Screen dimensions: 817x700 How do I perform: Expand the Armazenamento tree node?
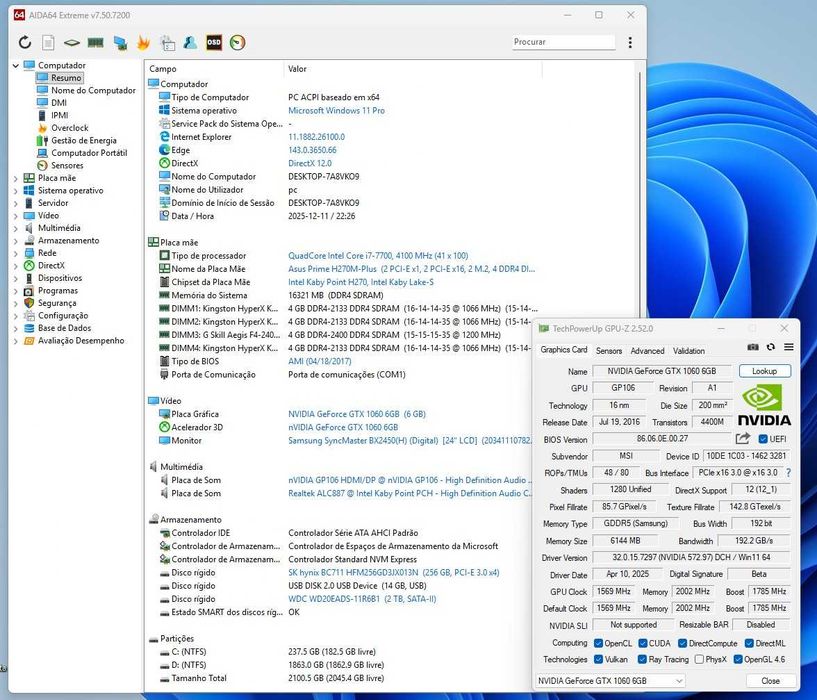pos(16,241)
